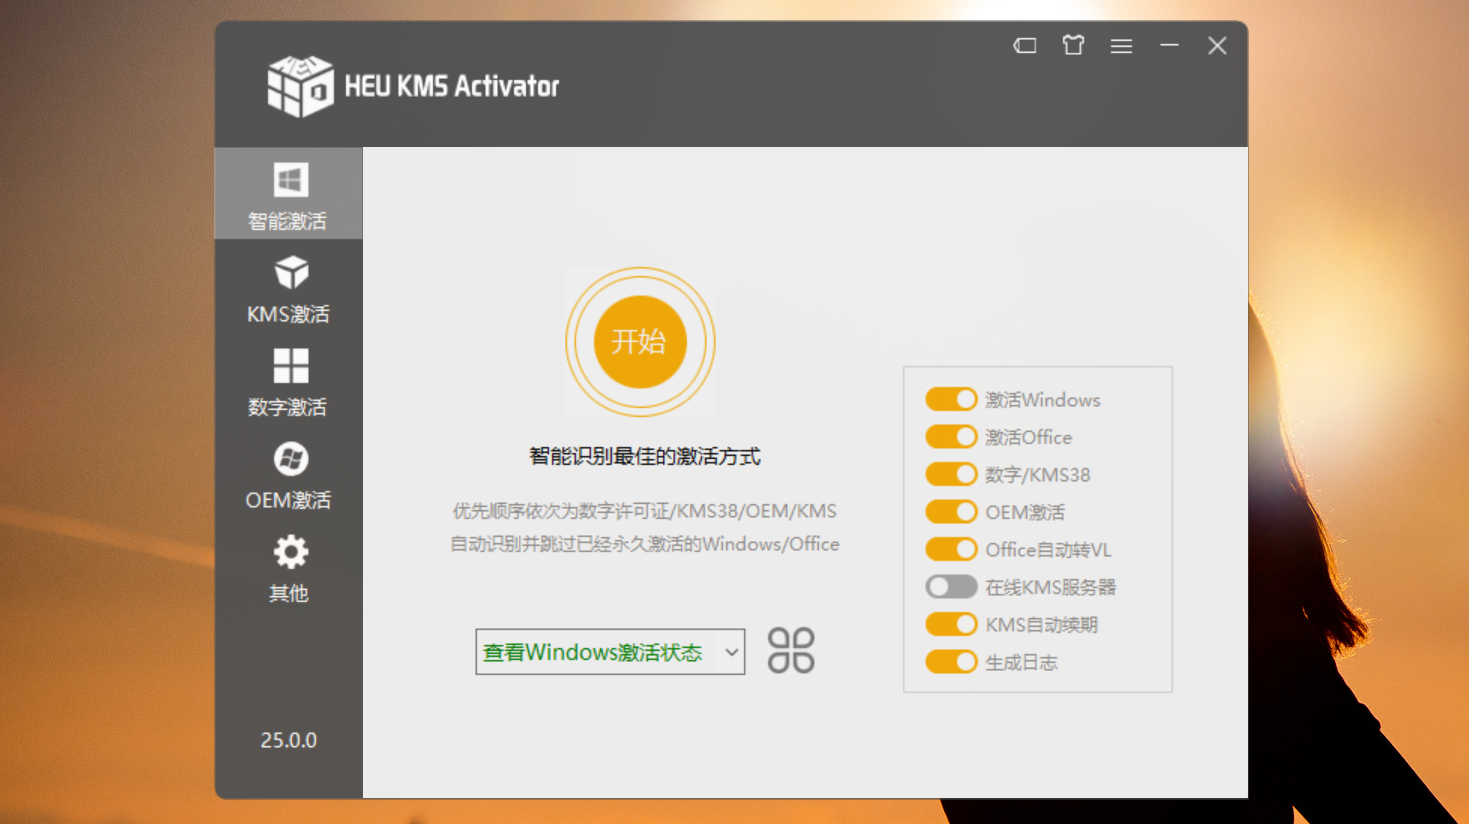The image size is (1469, 824).
Task: Expand 查看Windows激活状态 dropdown
Action: [610, 652]
